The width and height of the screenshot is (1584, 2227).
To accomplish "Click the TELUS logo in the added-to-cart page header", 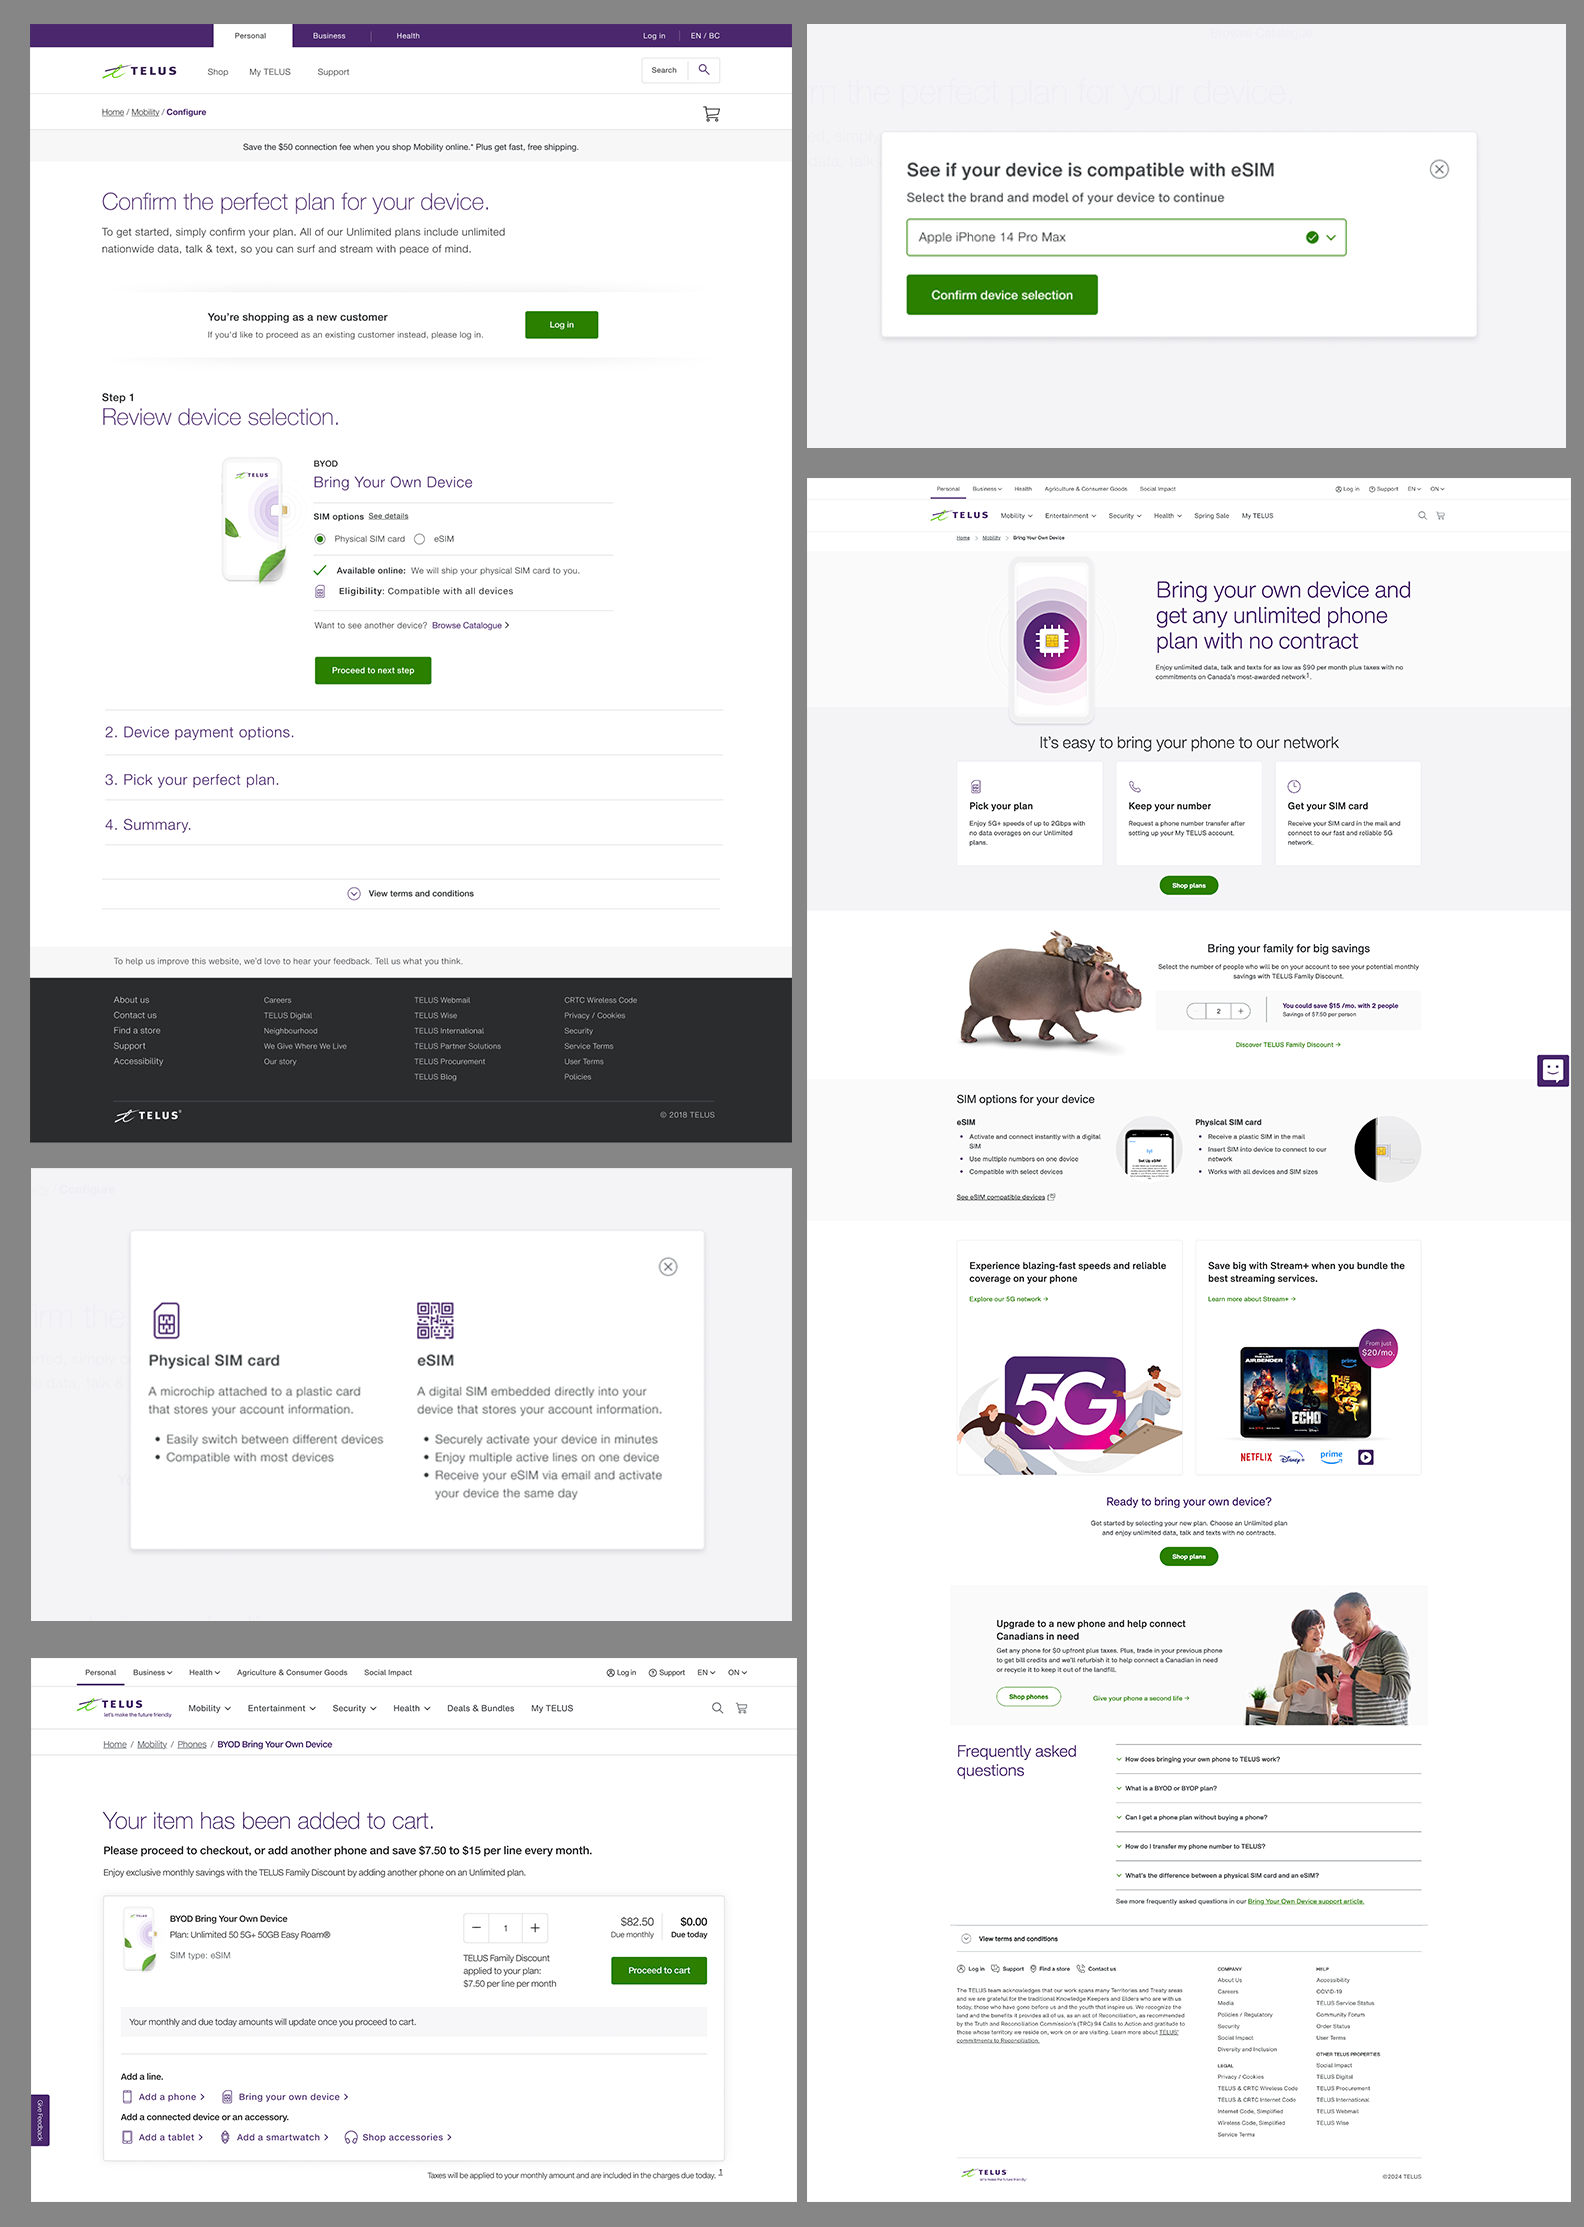I will pyautogui.click(x=124, y=1707).
